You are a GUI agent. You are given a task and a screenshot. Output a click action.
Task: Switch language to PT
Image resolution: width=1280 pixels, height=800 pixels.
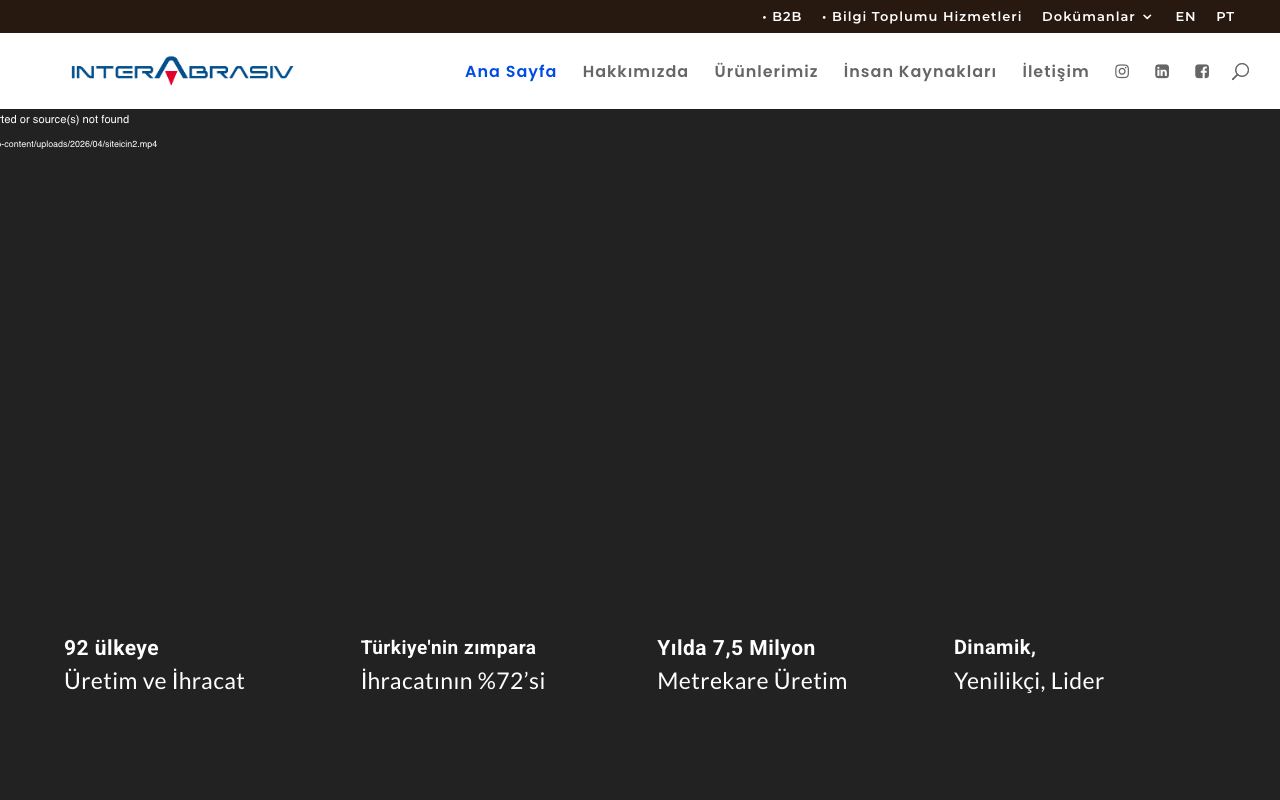1225,16
